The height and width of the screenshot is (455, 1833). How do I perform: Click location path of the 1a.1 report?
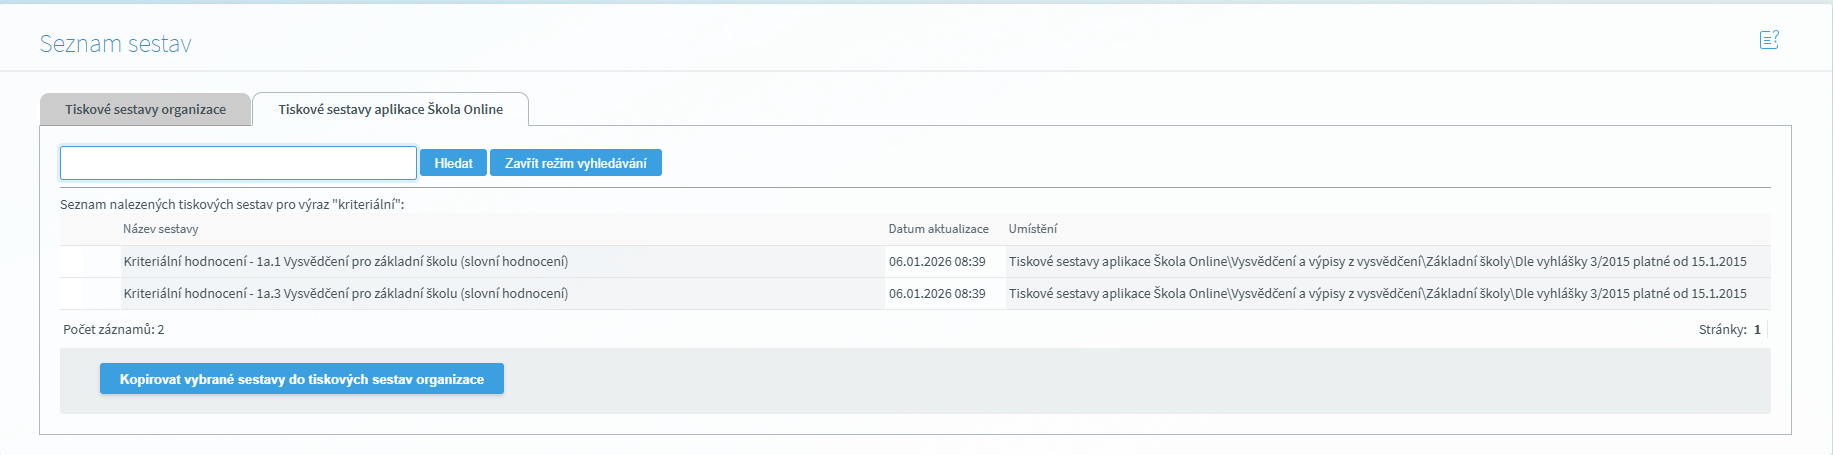click(x=1377, y=262)
